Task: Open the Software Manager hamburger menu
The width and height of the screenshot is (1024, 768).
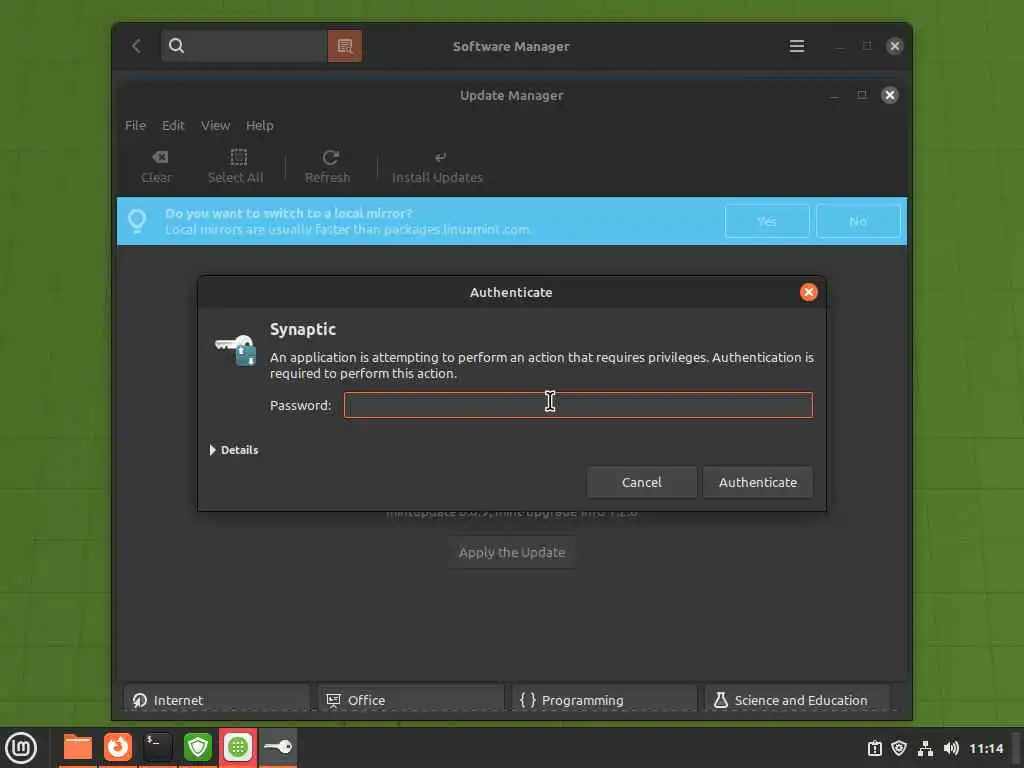Action: pyautogui.click(x=797, y=46)
